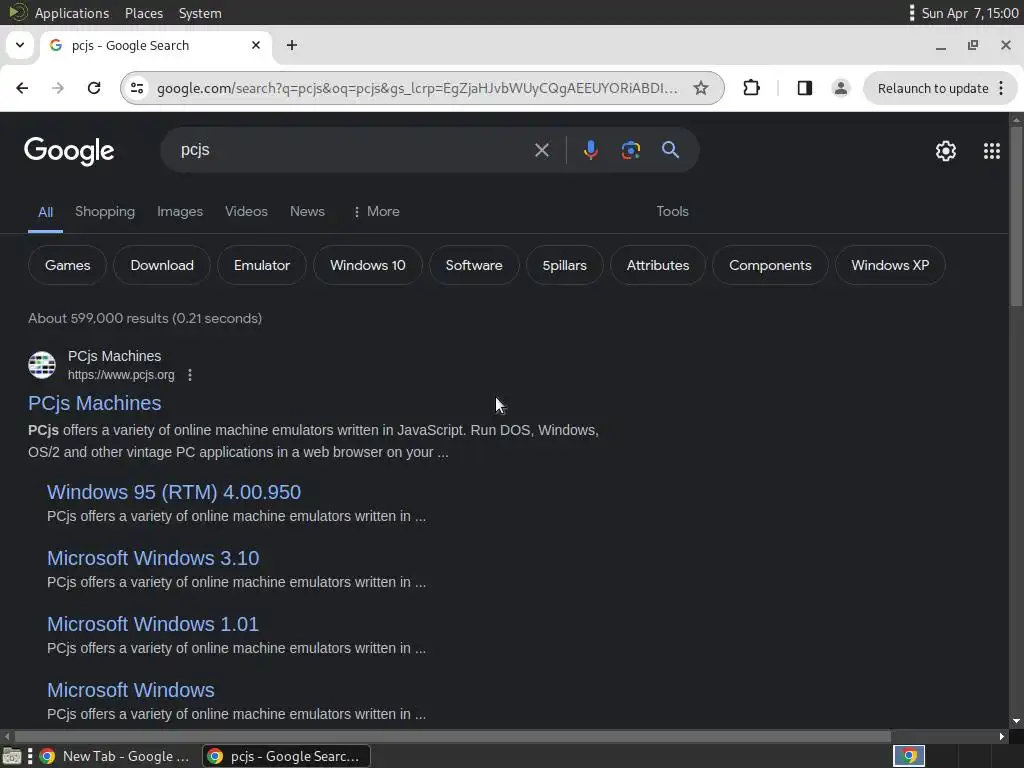Apply the 5pillars filter chip
Screen dimensions: 1024x768
[x=564, y=265]
